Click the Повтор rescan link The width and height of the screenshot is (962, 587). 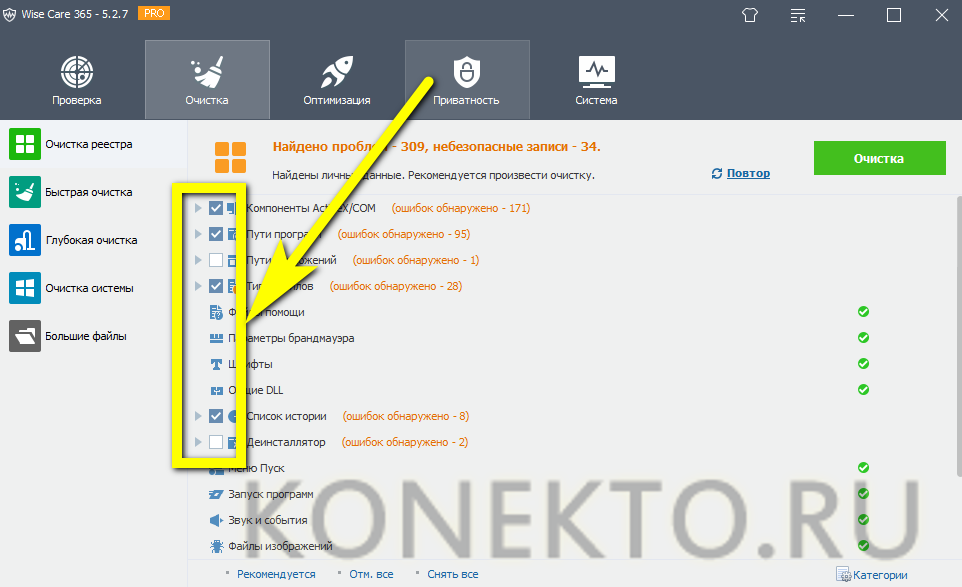pyautogui.click(x=748, y=173)
